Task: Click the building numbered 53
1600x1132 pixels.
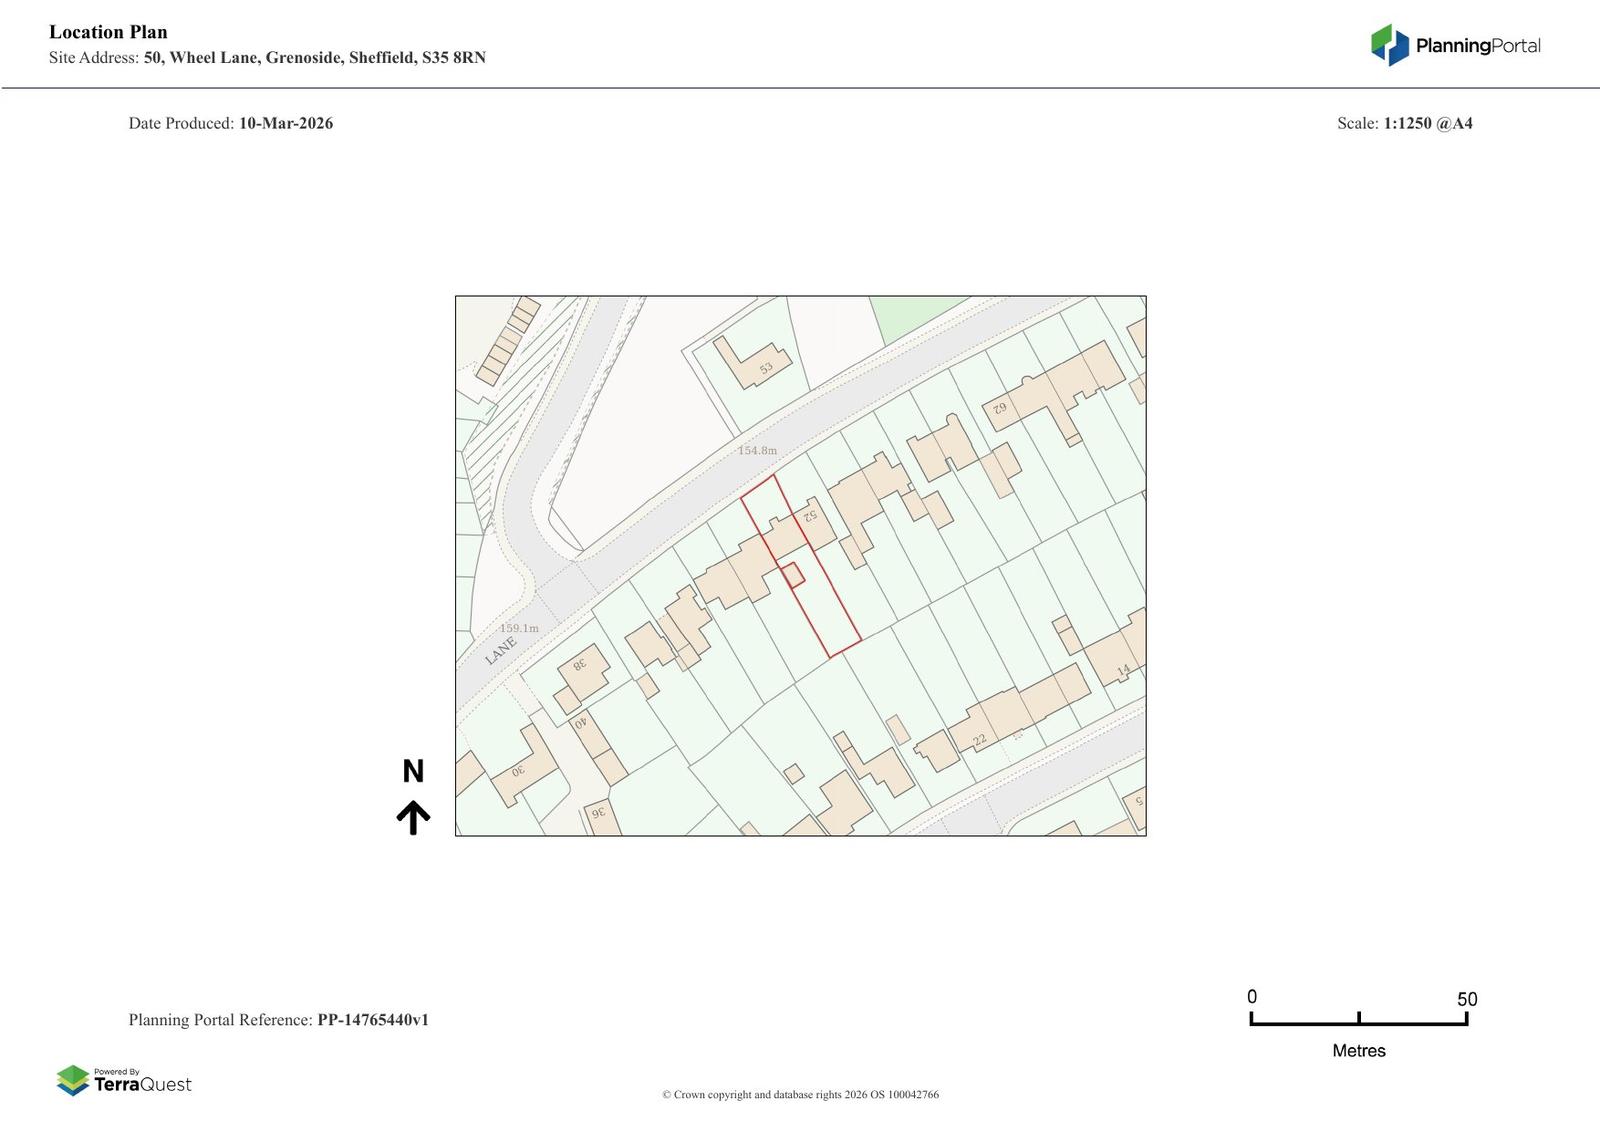Action: [x=748, y=365]
